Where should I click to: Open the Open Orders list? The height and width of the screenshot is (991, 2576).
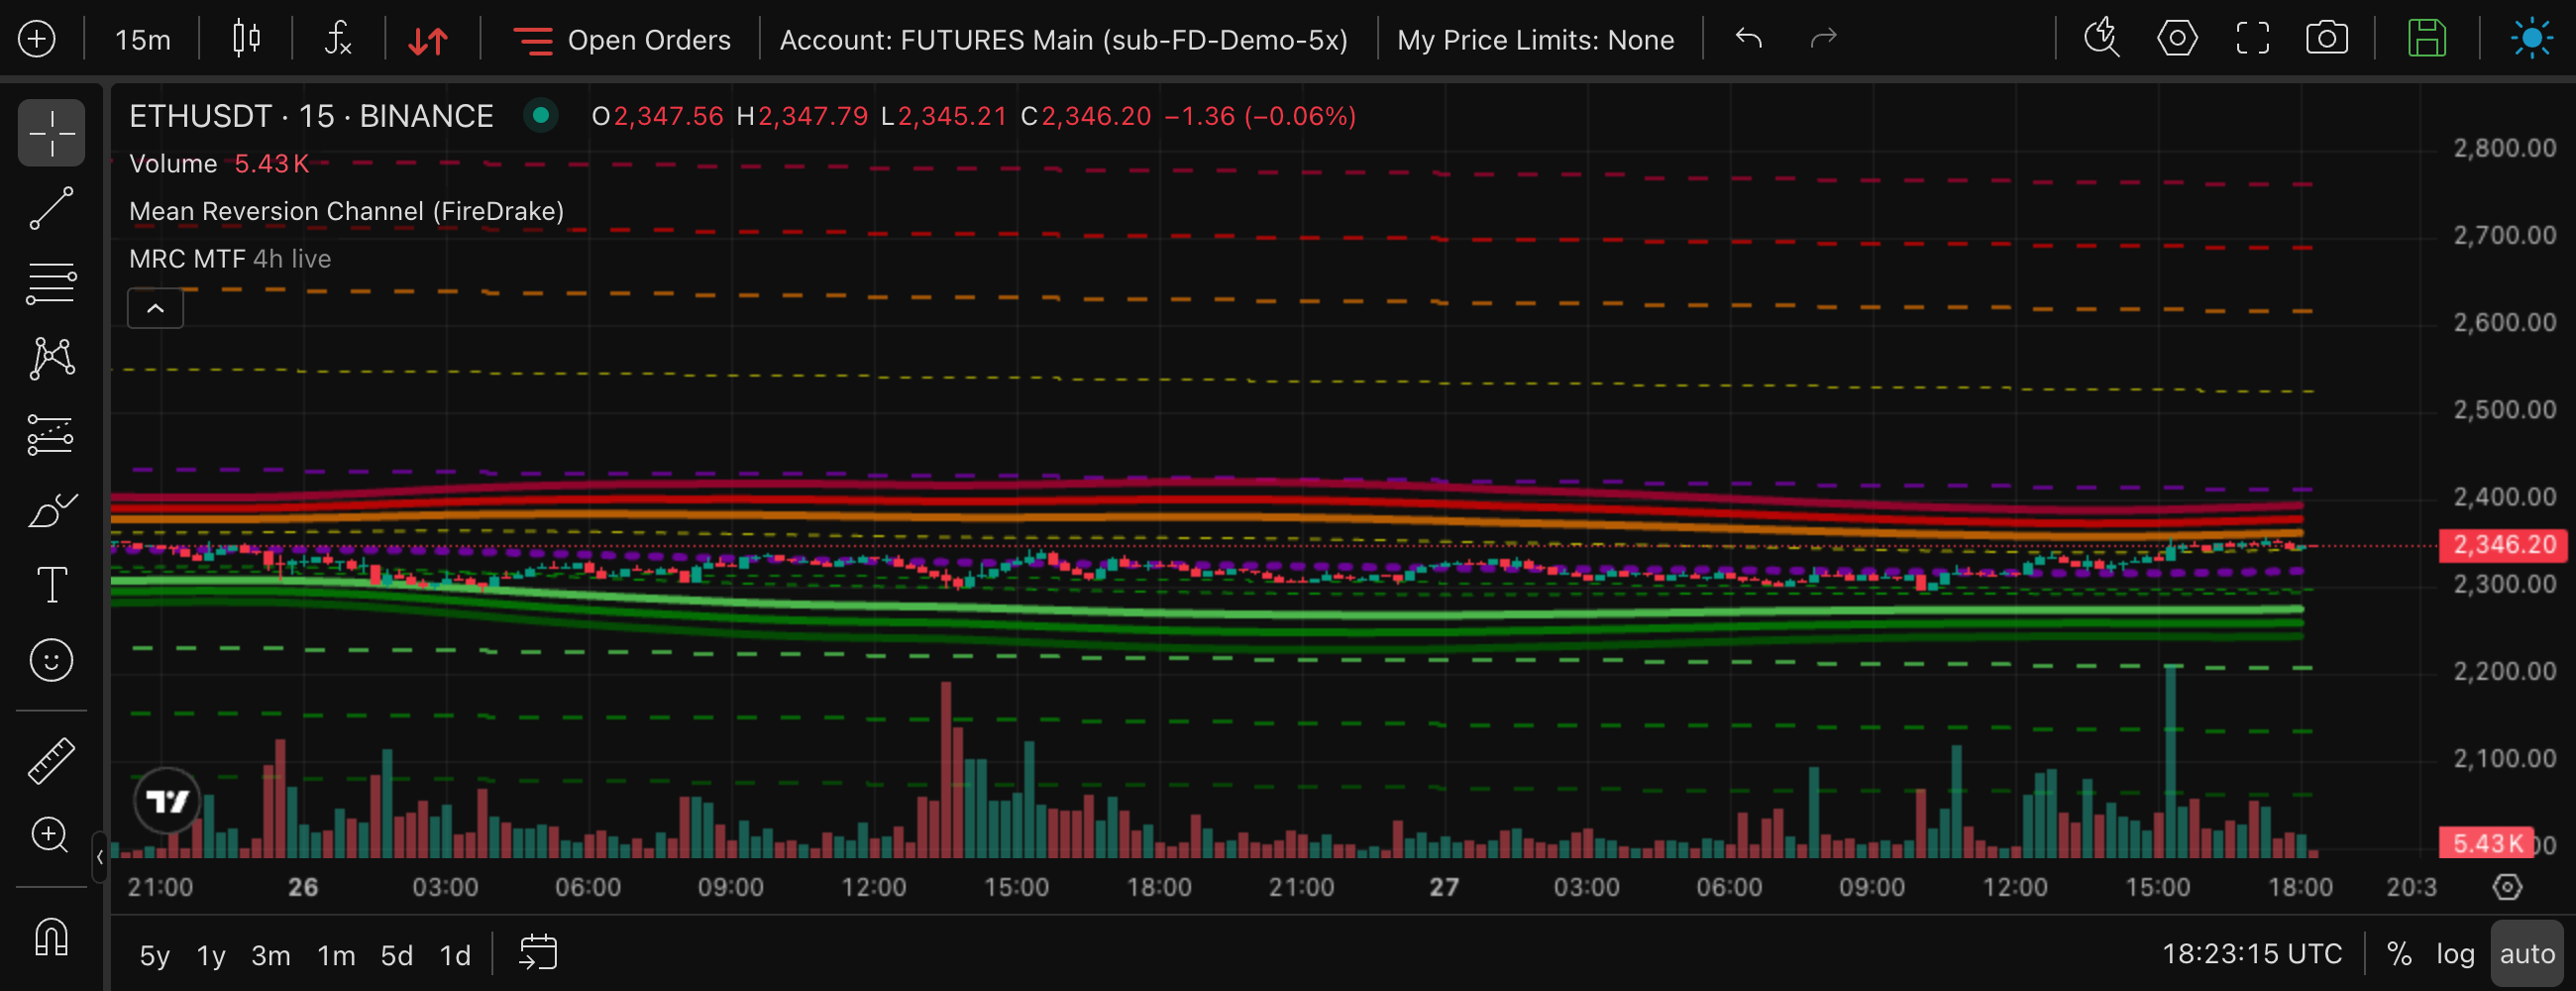coord(621,40)
